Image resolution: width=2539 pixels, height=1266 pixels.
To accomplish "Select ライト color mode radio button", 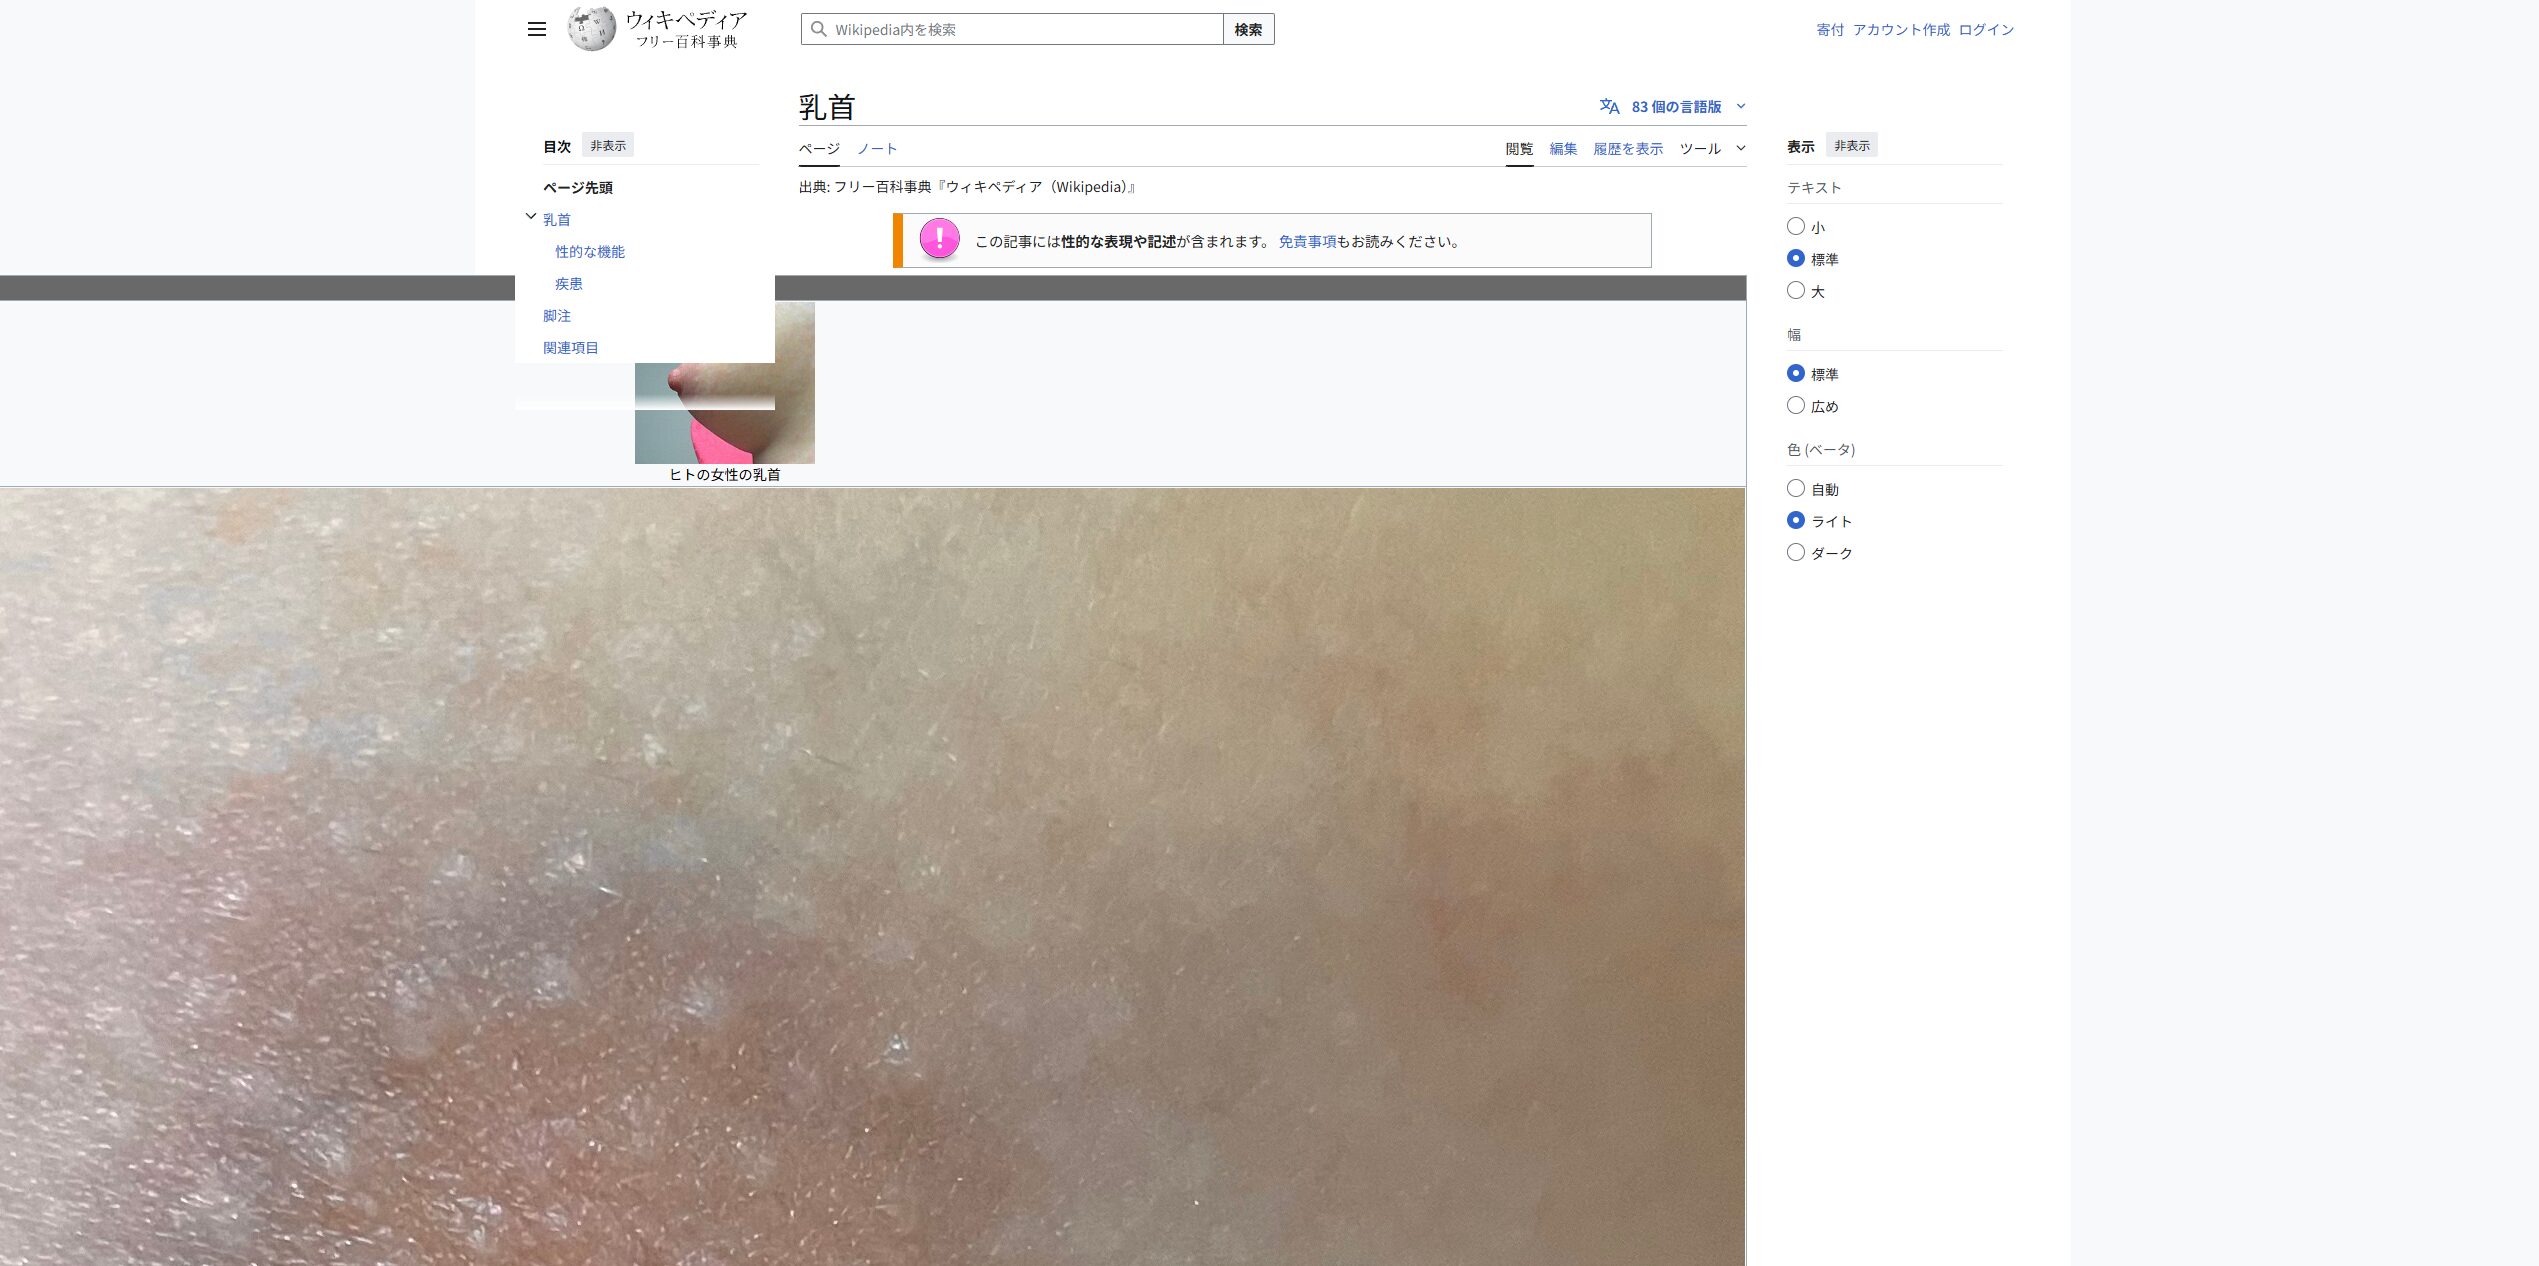I will tap(1796, 521).
